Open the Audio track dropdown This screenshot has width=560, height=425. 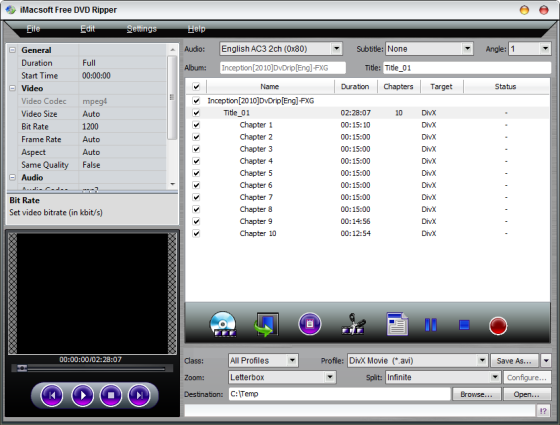click(x=336, y=49)
